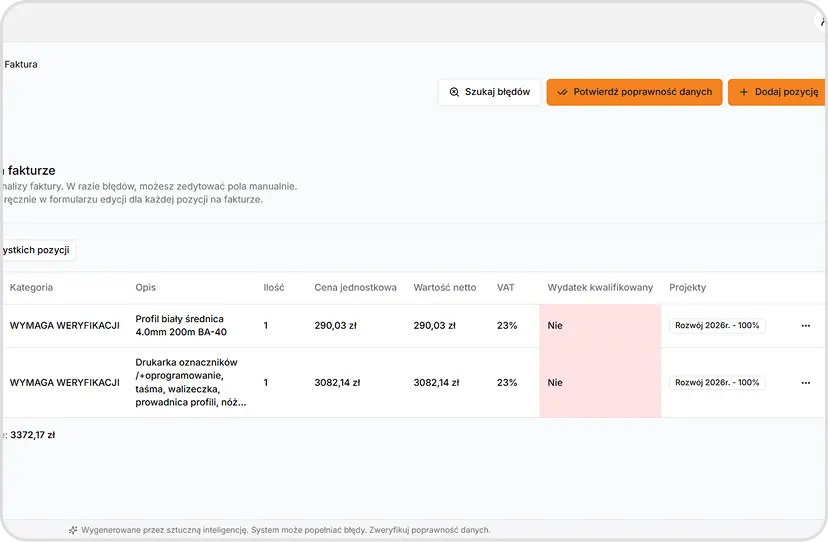The image size is (828, 542).
Task: Click description 'Profil biały średnica 4.0mm 200m BA-40'
Action: tap(181, 325)
